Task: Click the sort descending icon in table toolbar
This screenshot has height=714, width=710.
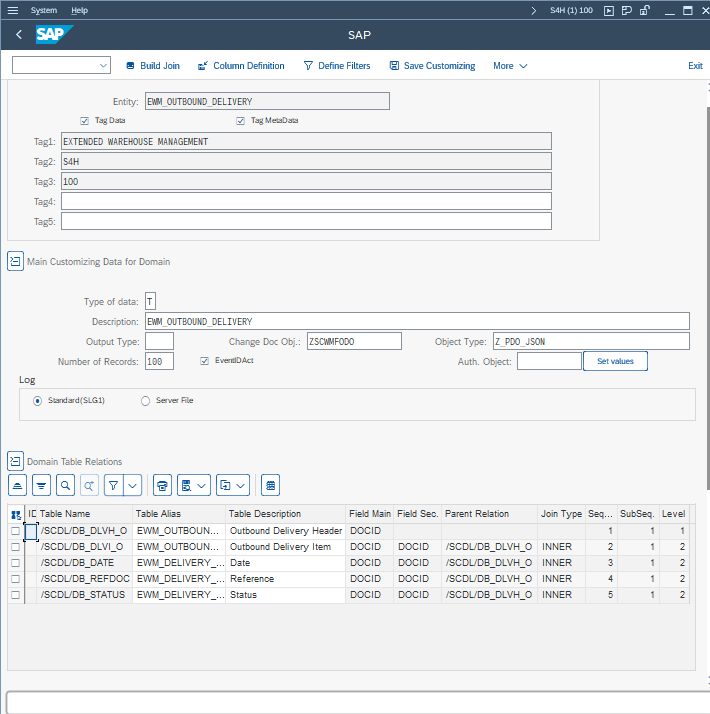Action: click(41, 485)
